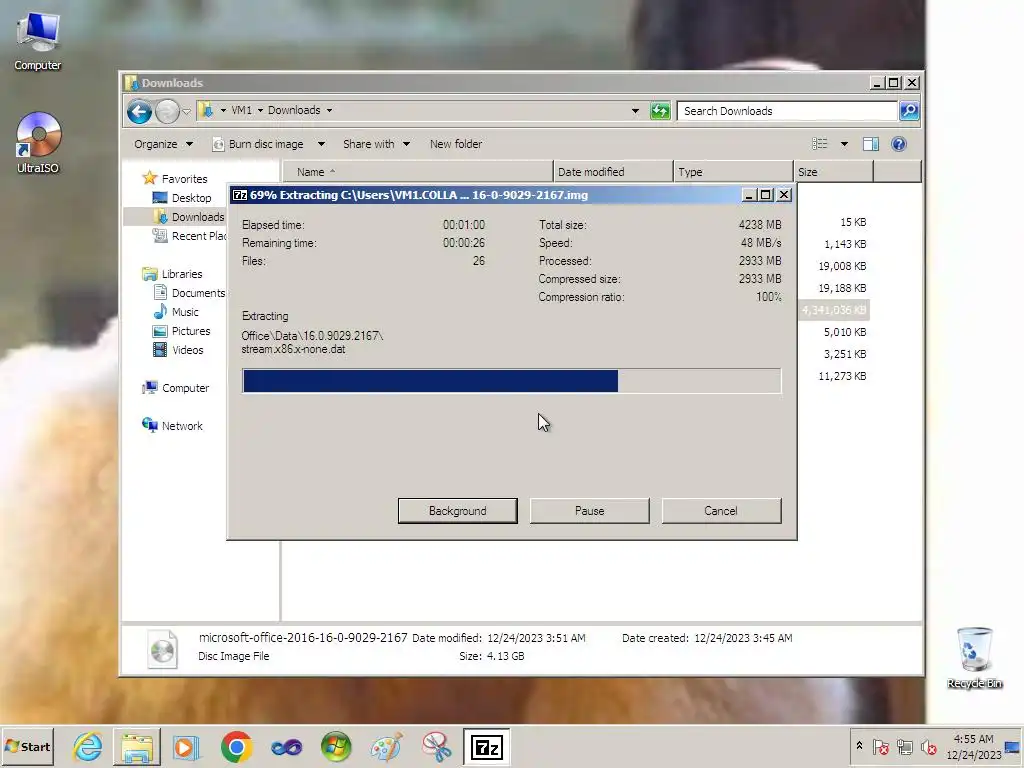Click the Show desktop tray button
Image resolution: width=1024 pixels, height=768 pixels.
pyautogui.click(x=1014, y=746)
